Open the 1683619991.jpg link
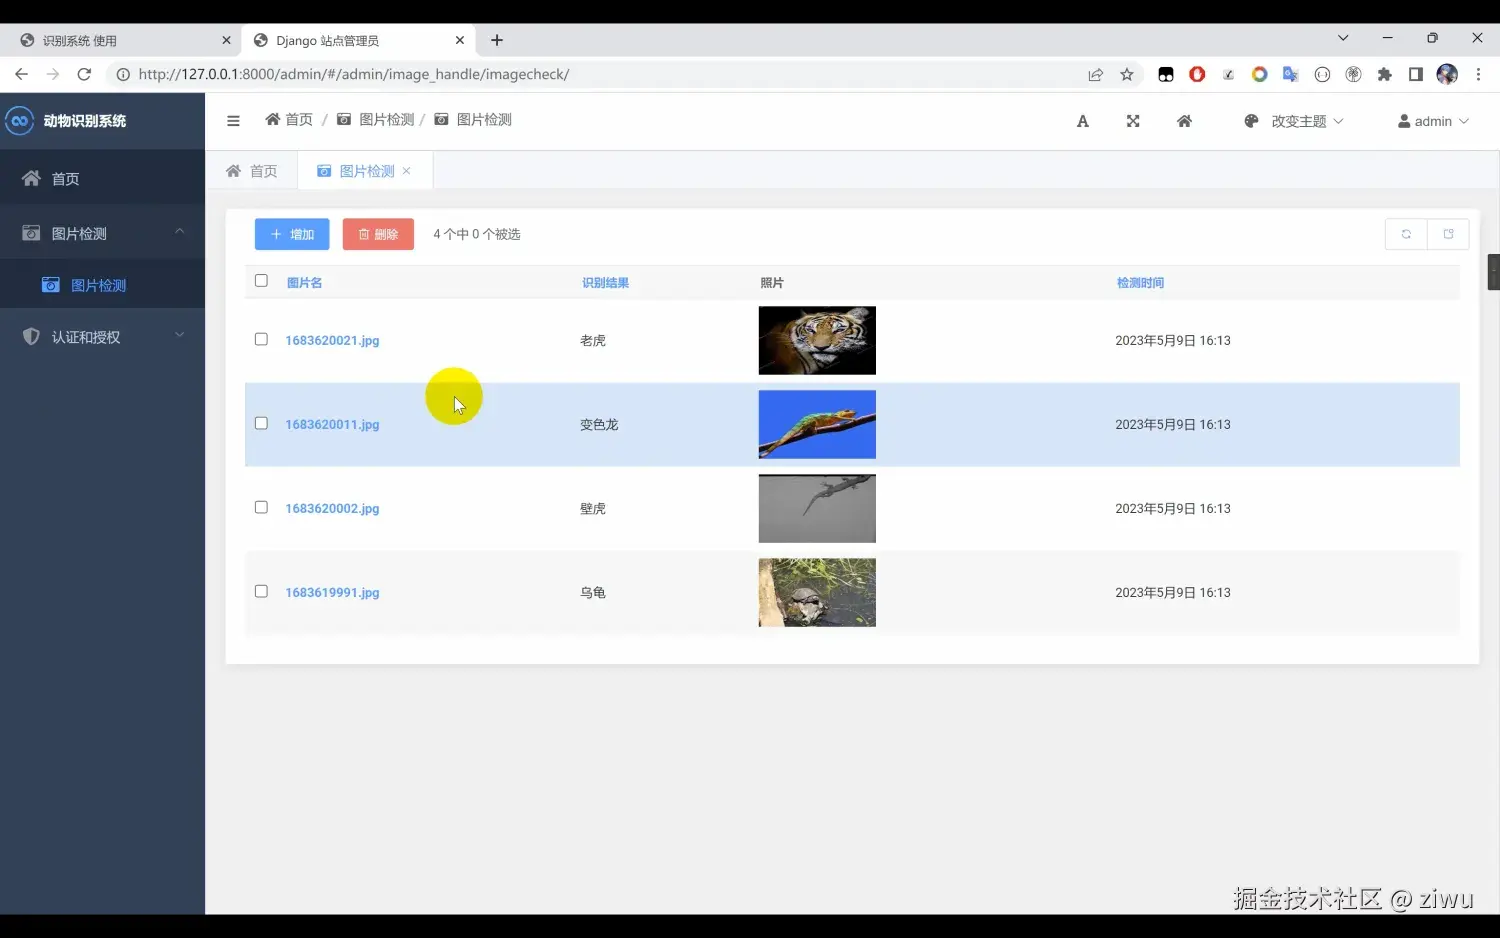The height and width of the screenshot is (938, 1500). point(332,593)
